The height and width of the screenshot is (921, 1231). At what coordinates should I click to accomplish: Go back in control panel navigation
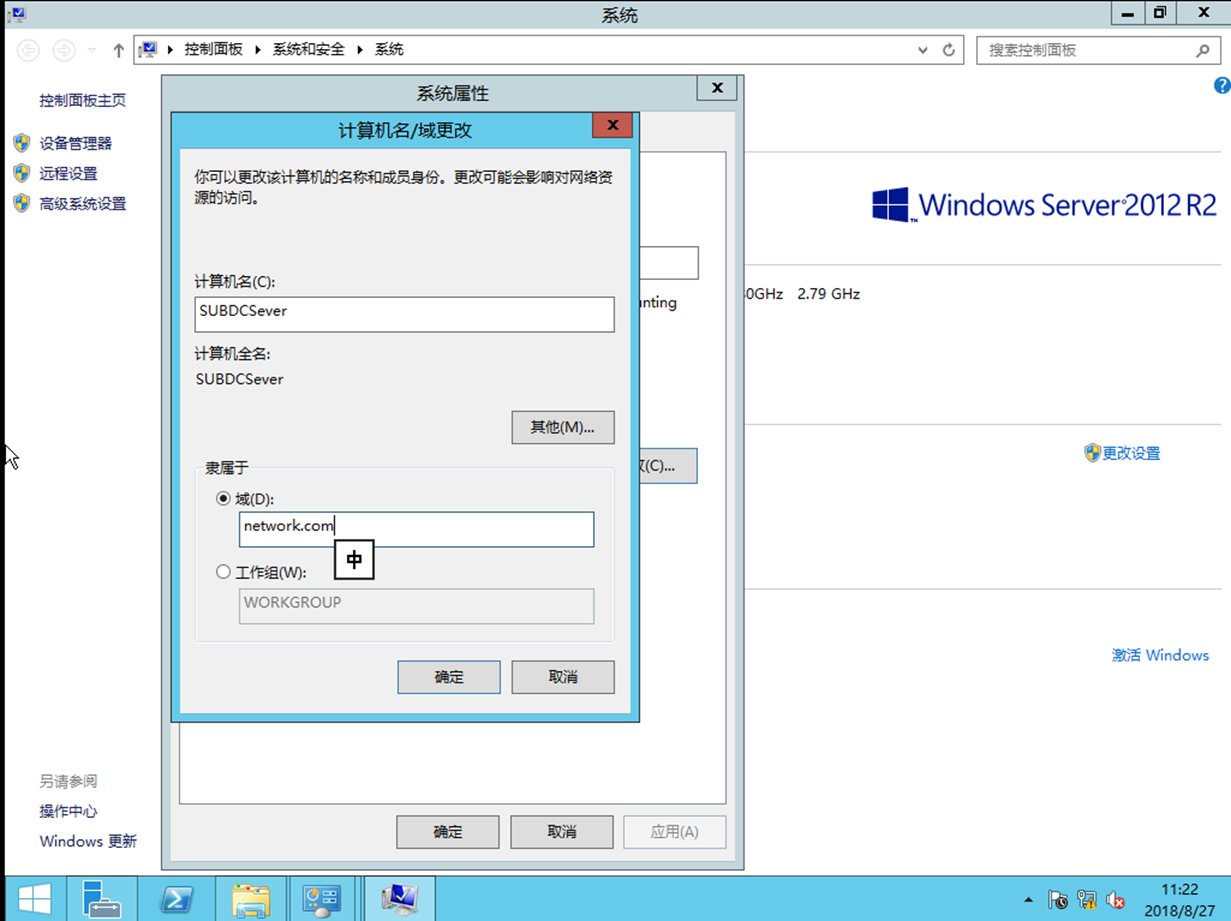(28, 50)
